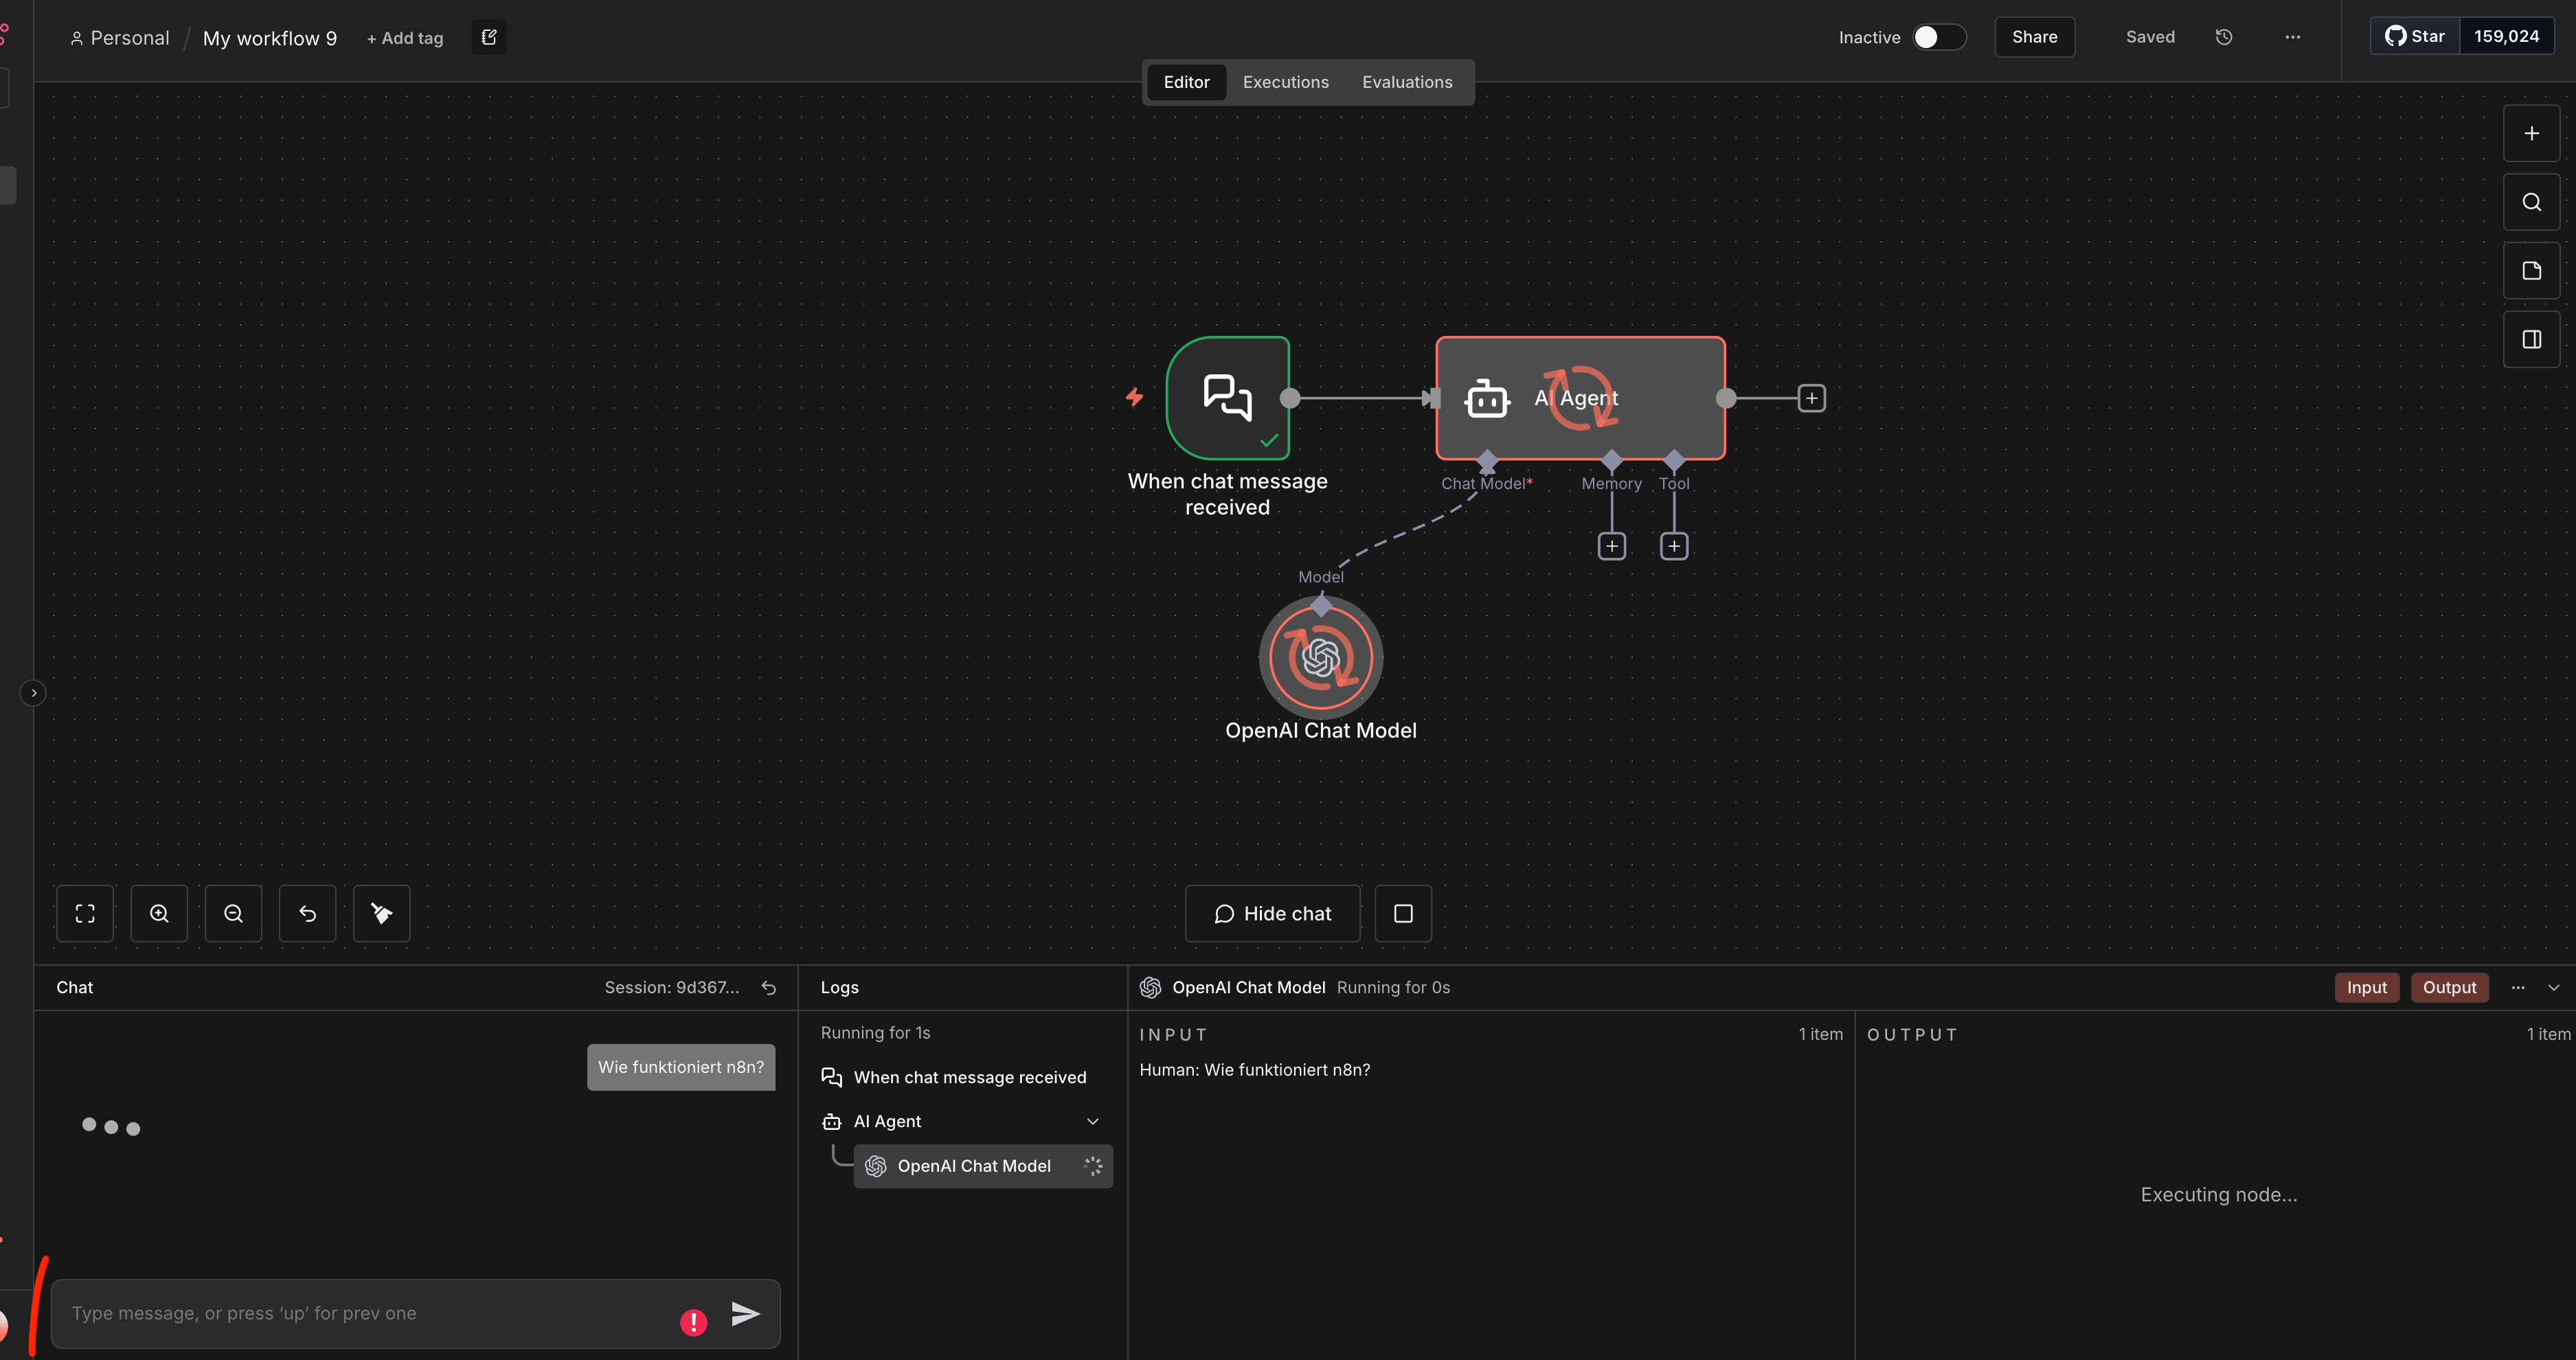2576x1360 pixels.
Task: Click the stop execution square button
Action: (1403, 913)
